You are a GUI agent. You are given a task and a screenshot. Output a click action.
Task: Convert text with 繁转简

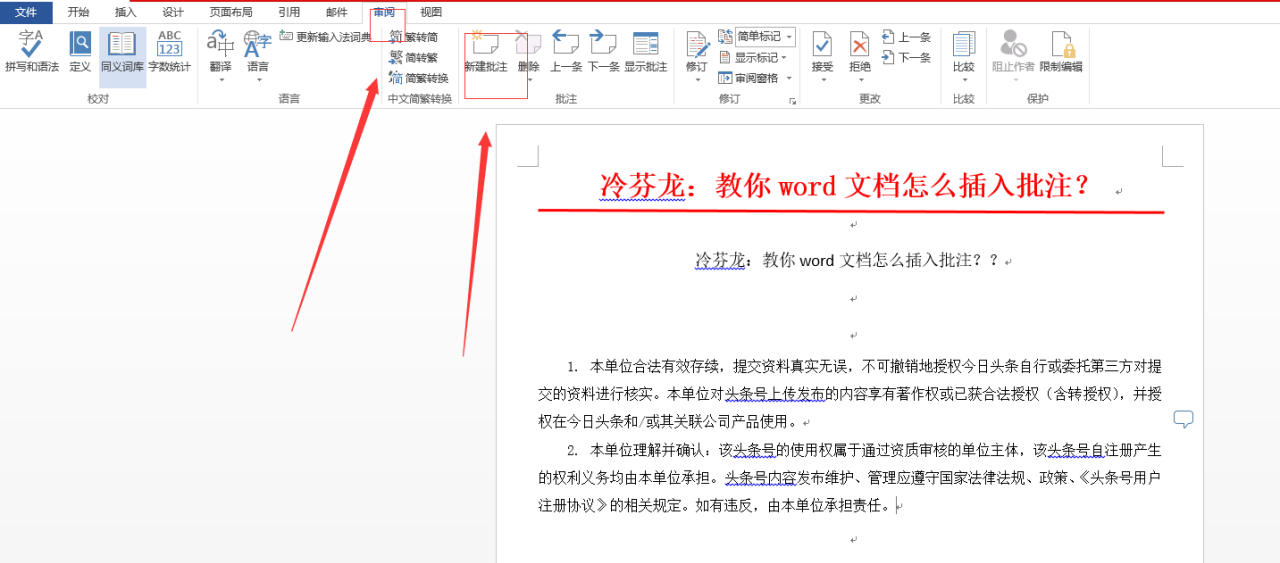coord(414,37)
